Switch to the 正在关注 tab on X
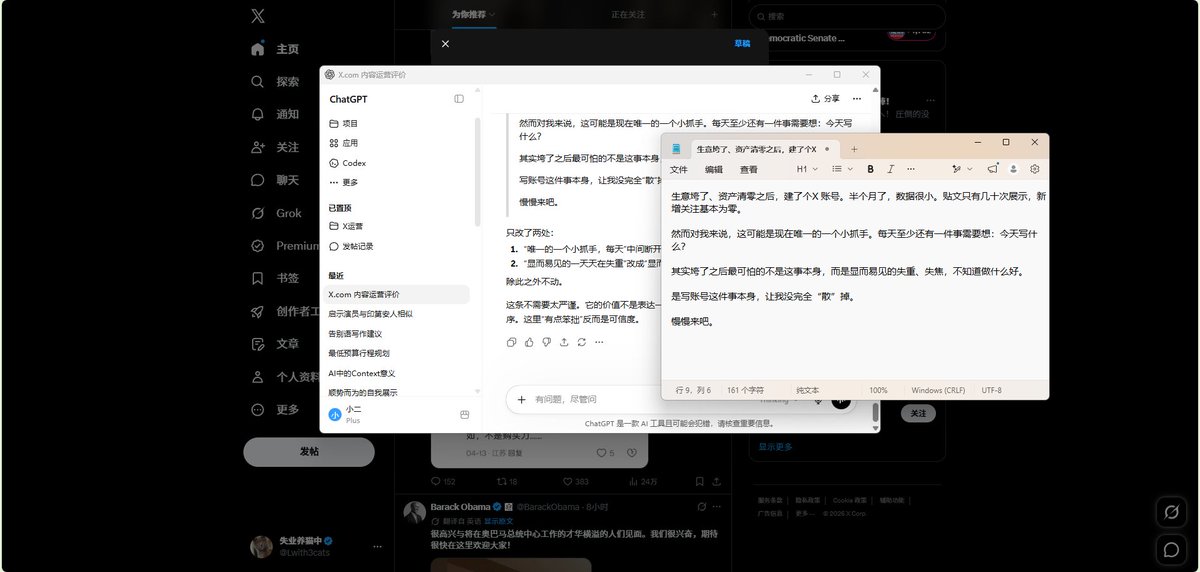Viewport: 1200px width, 572px height. tap(628, 15)
